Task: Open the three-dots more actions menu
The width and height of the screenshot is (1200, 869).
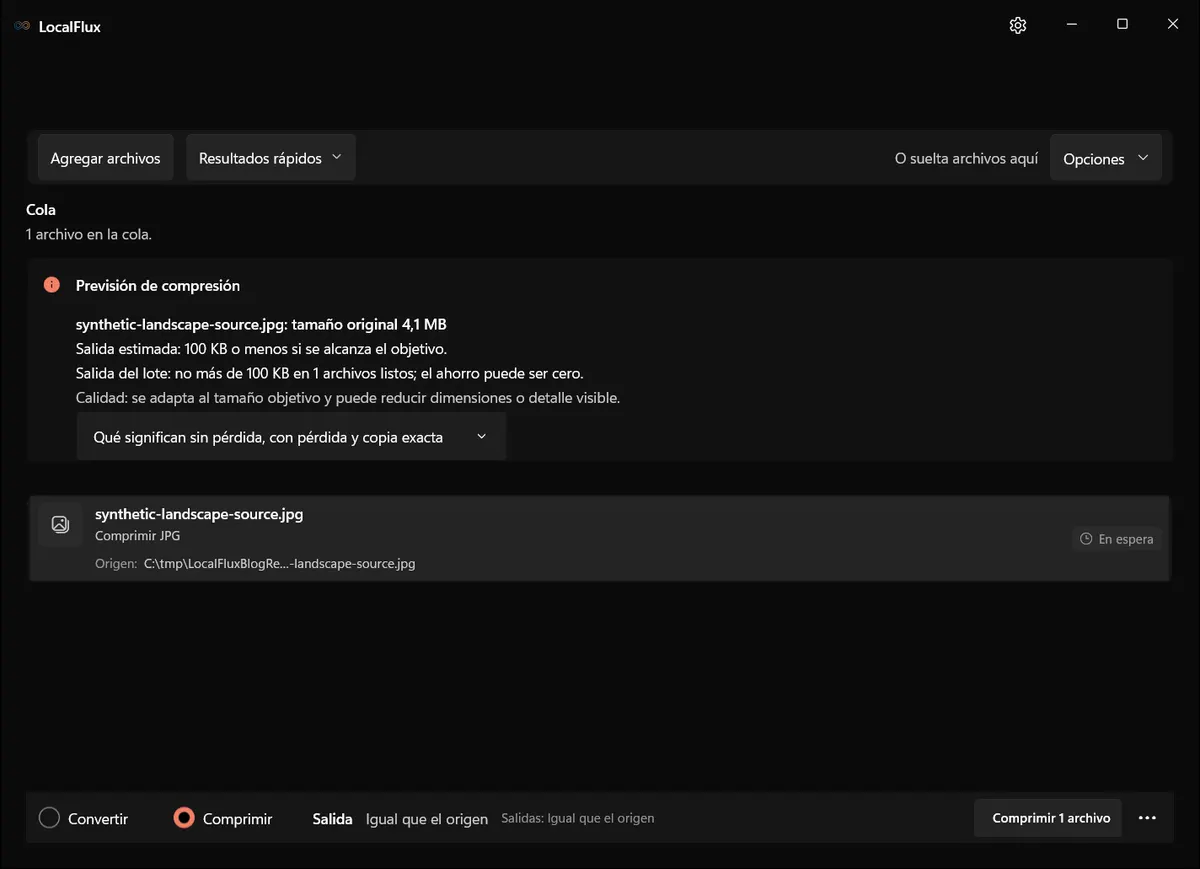Action: pyautogui.click(x=1147, y=818)
